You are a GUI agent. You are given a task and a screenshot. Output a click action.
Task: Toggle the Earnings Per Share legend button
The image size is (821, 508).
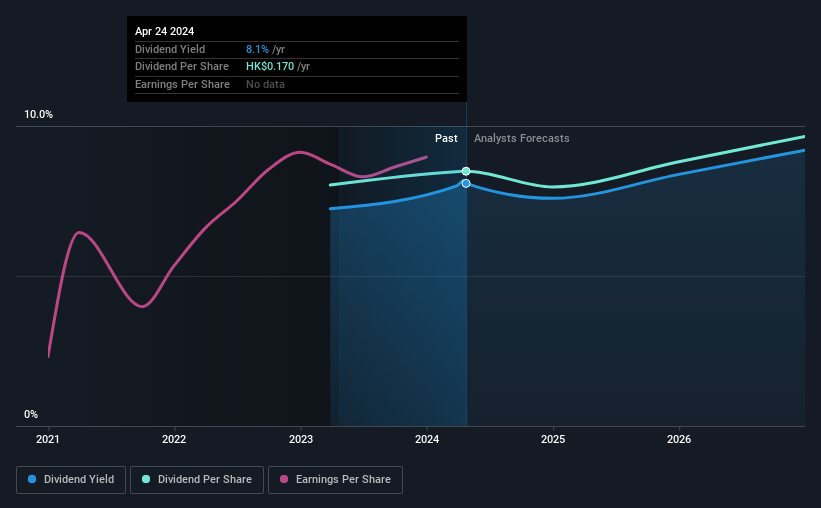tap(335, 480)
